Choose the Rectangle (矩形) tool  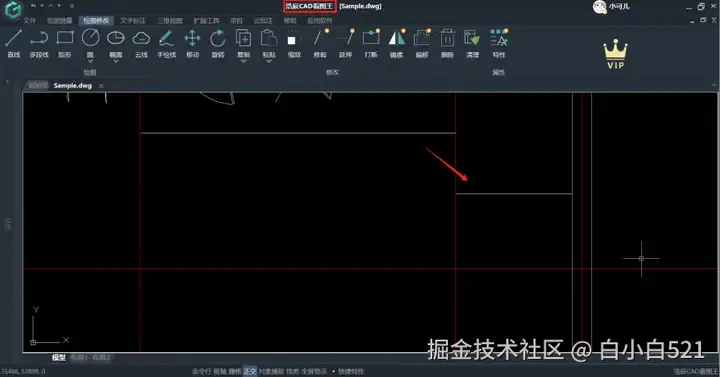click(65, 43)
